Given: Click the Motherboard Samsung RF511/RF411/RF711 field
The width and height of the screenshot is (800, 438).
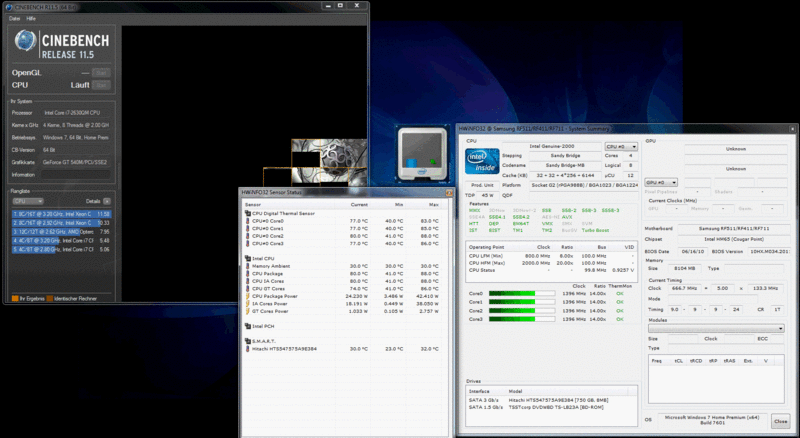Looking at the screenshot, I should point(734,229).
